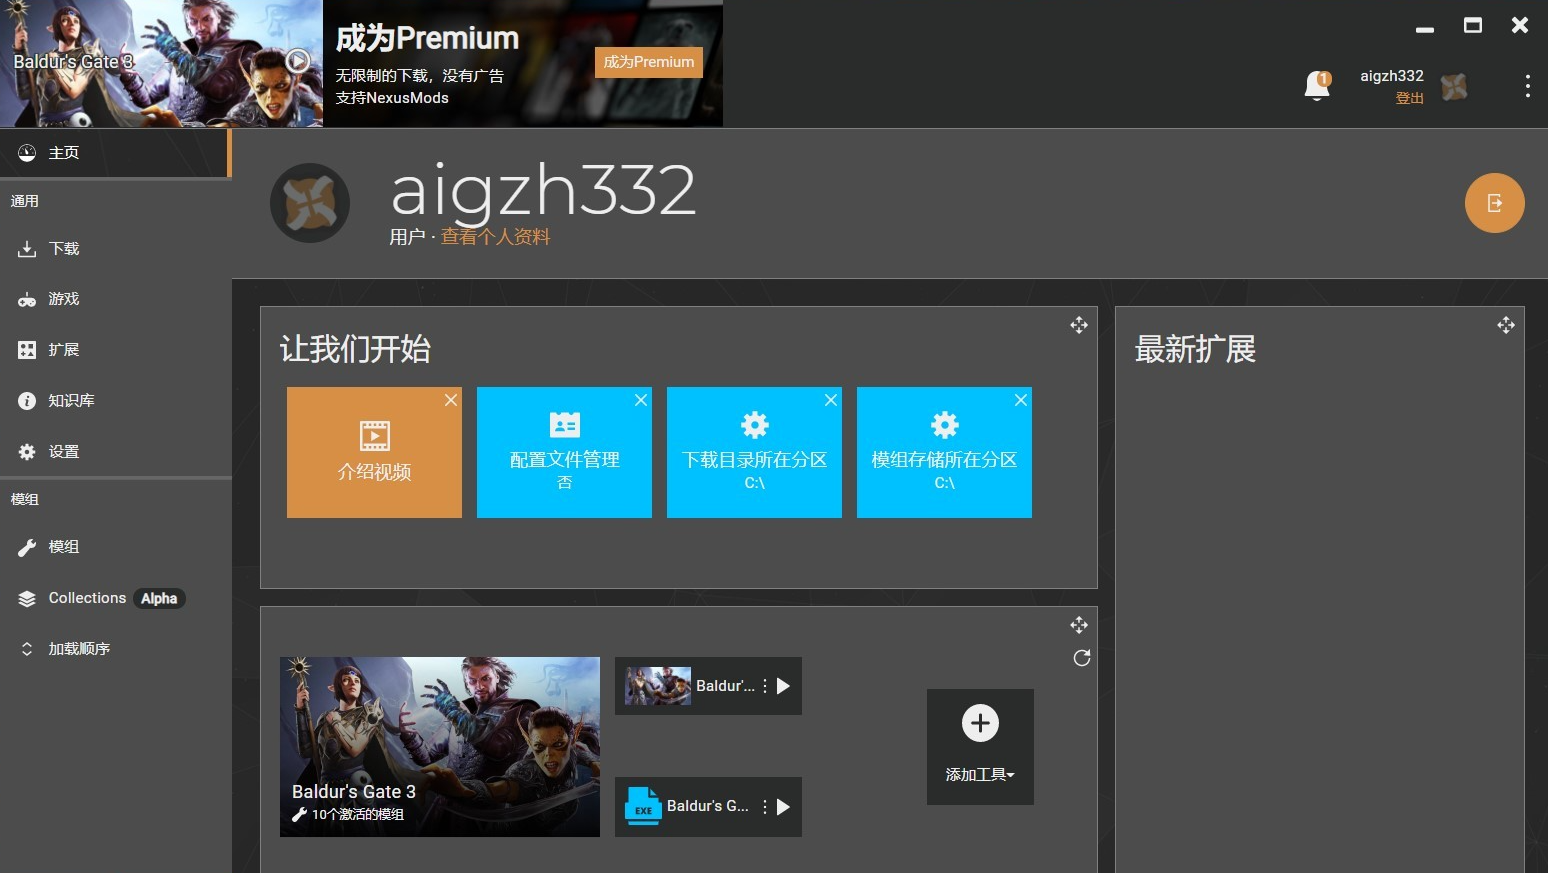Click the move handle on 最新扩展 panel

1506,325
